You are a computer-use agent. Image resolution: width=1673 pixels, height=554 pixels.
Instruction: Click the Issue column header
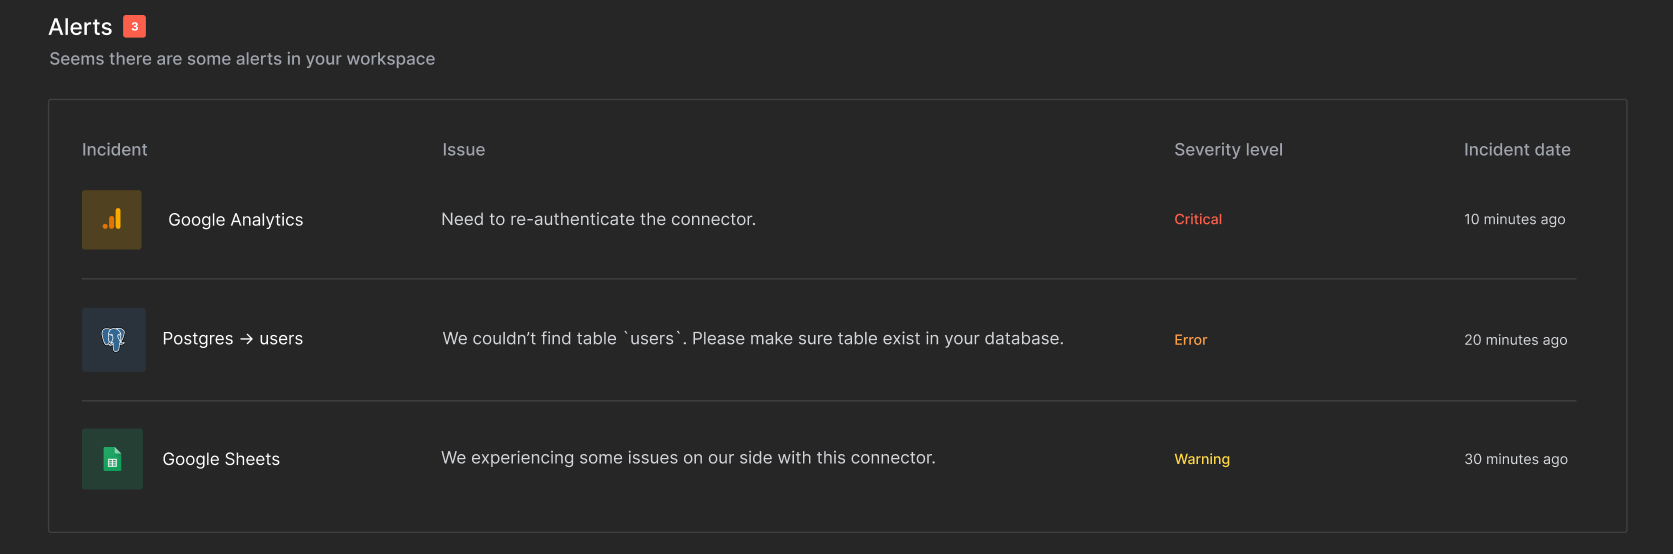464,150
